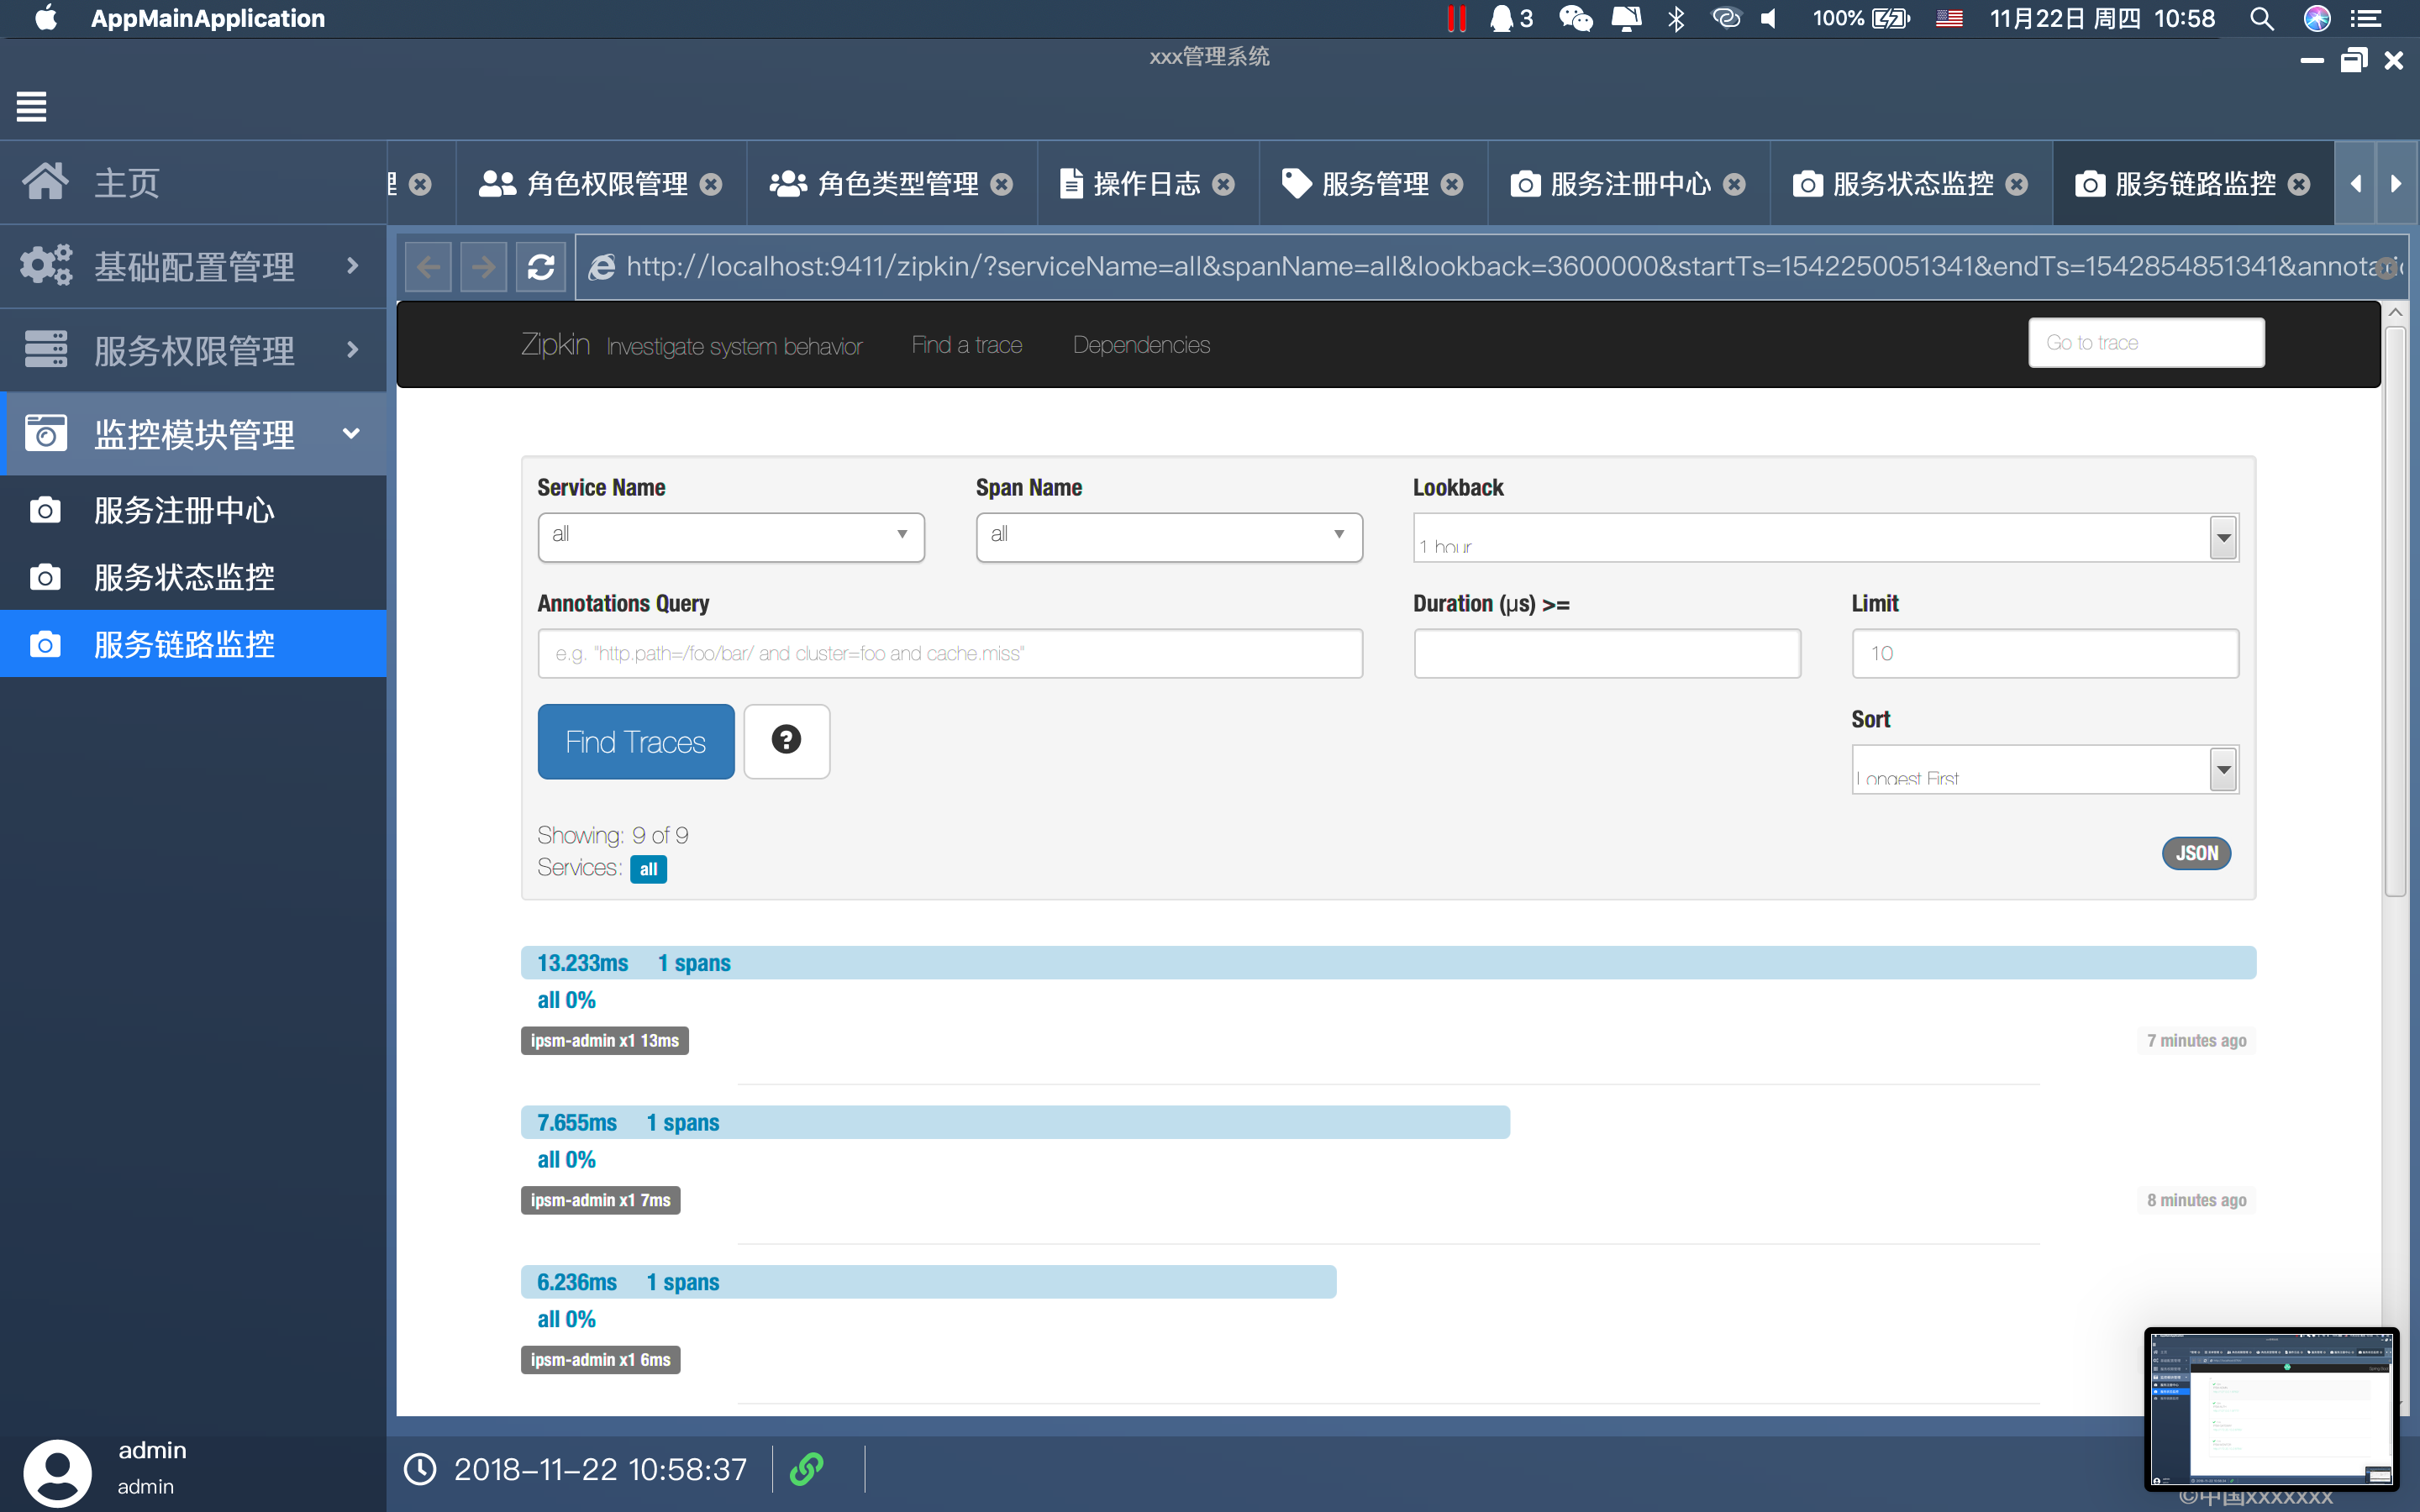Click the browser refresh icon
This screenshot has width=2420, height=1512.
coord(541,266)
